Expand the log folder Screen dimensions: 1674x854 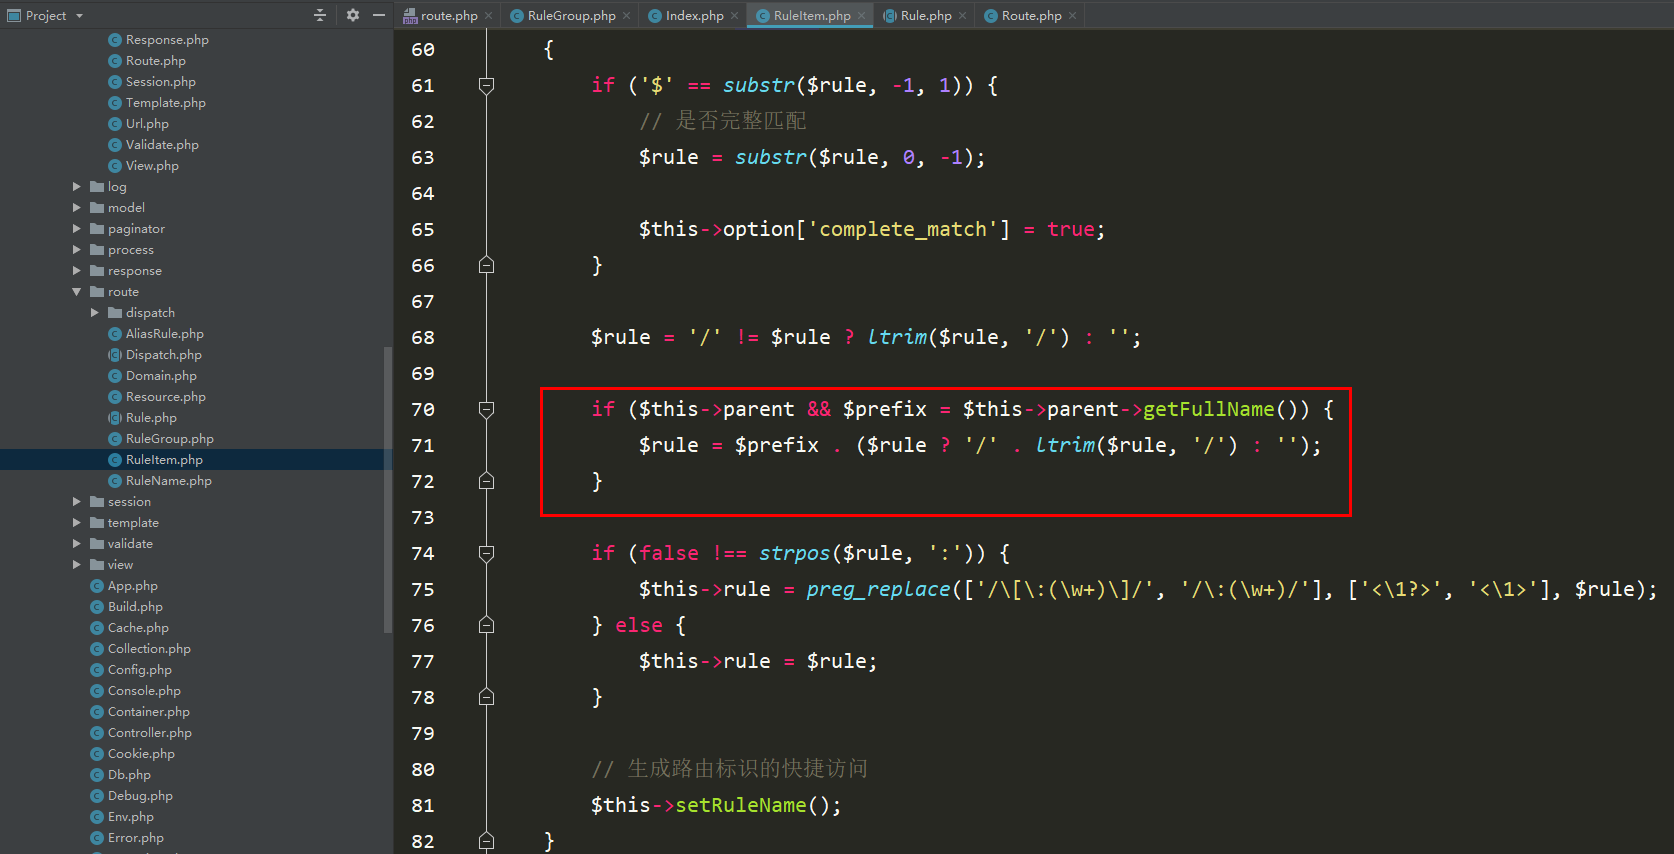pos(77,187)
